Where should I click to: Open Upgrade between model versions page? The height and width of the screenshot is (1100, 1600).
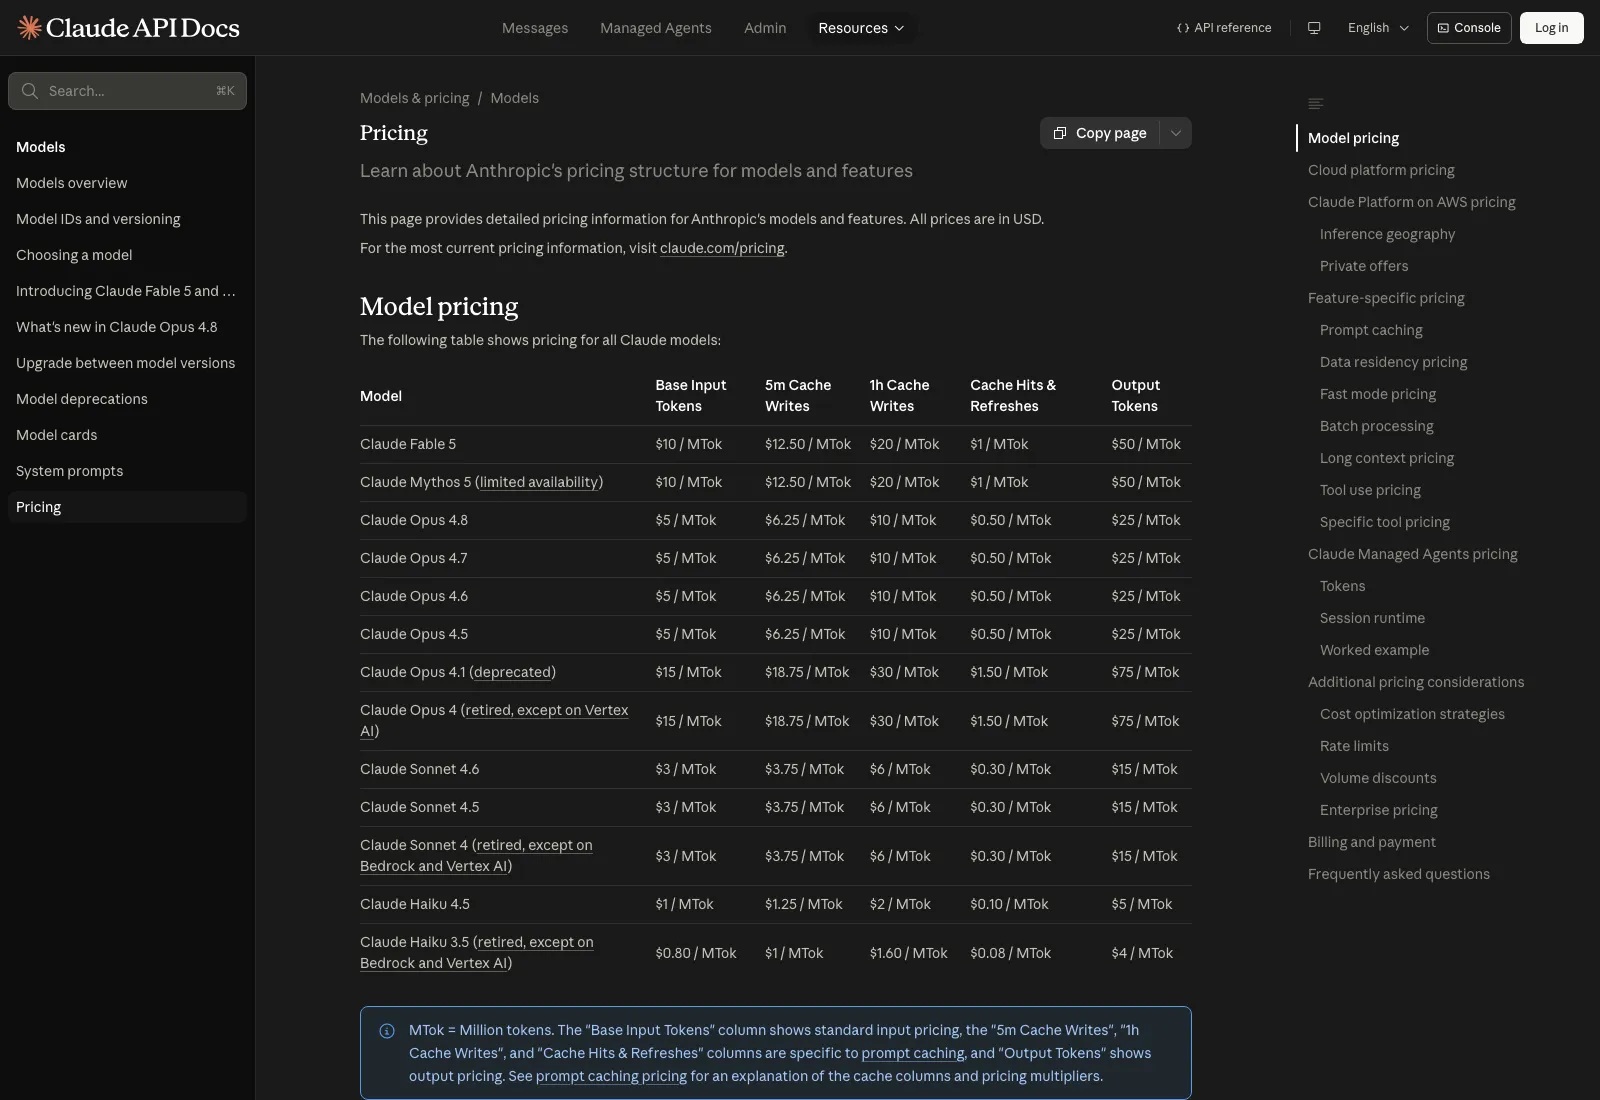(x=125, y=363)
